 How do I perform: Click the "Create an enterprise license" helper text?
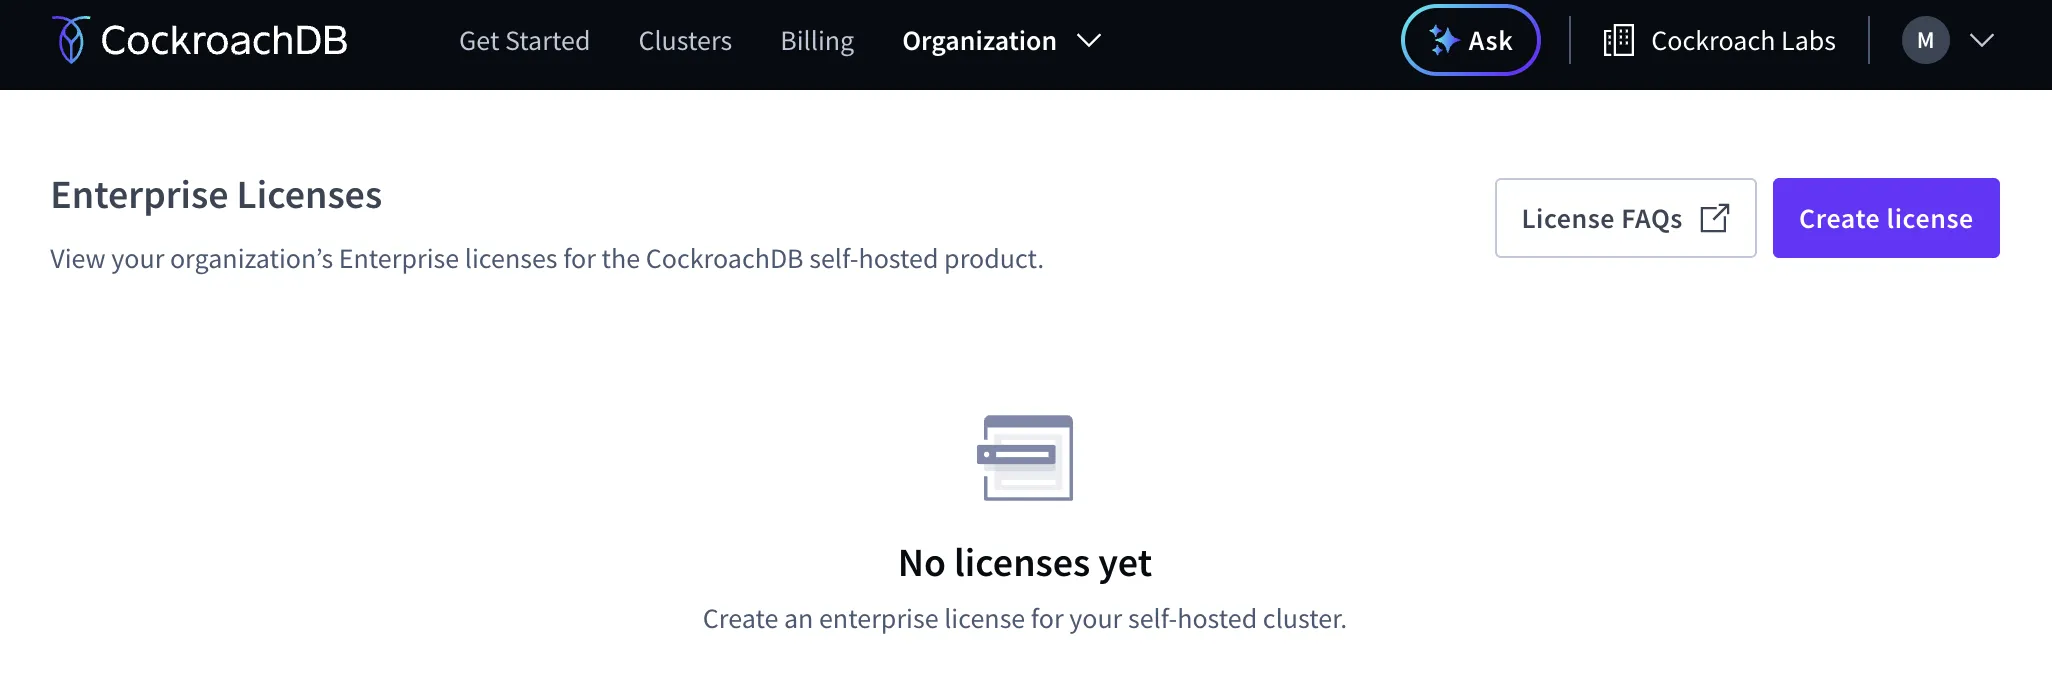(x=1024, y=619)
